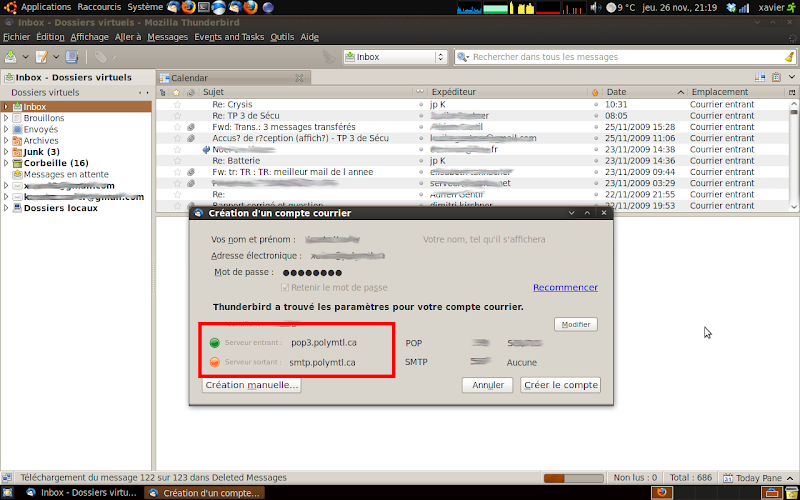This screenshot has height=500, width=800.
Task: Click the grayed Tag message icon
Action: (101, 57)
